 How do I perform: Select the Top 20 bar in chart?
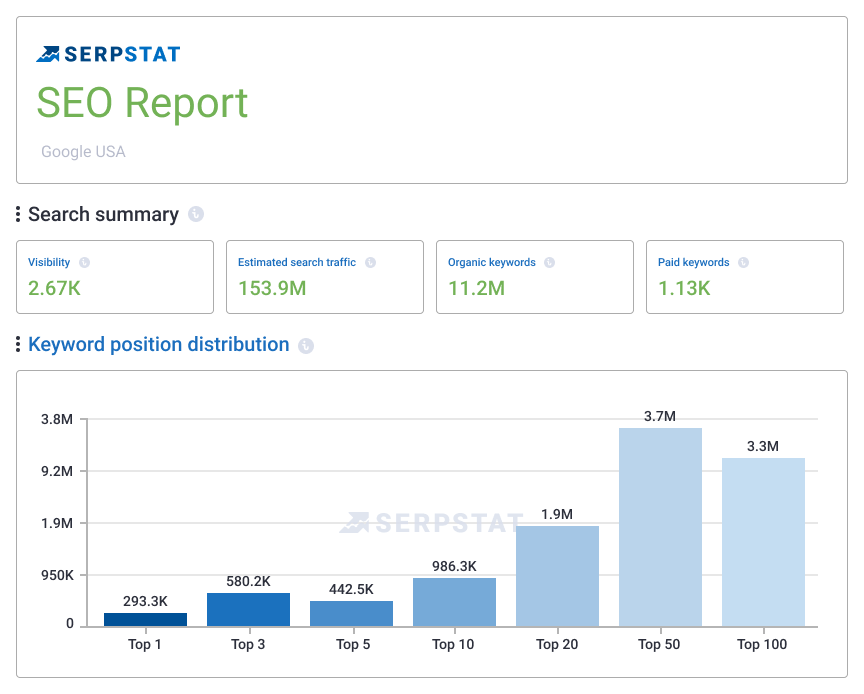557,576
